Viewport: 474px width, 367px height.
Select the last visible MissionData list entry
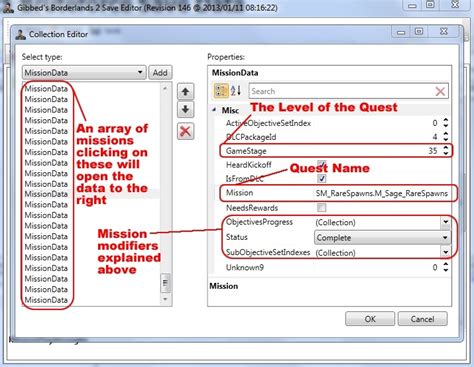click(46, 300)
